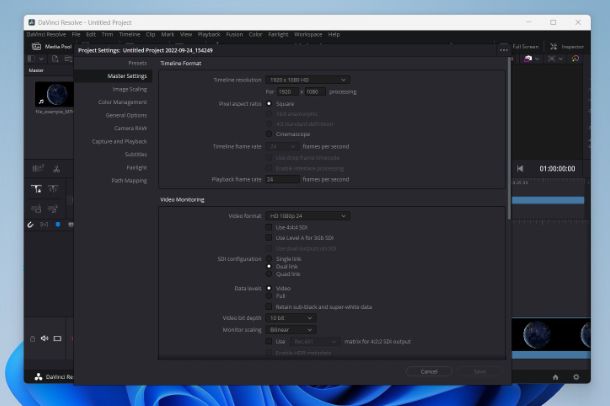This screenshot has height=406, width=610.
Task: Open the SDI output matrix dropdown
Action: [x=315, y=341]
